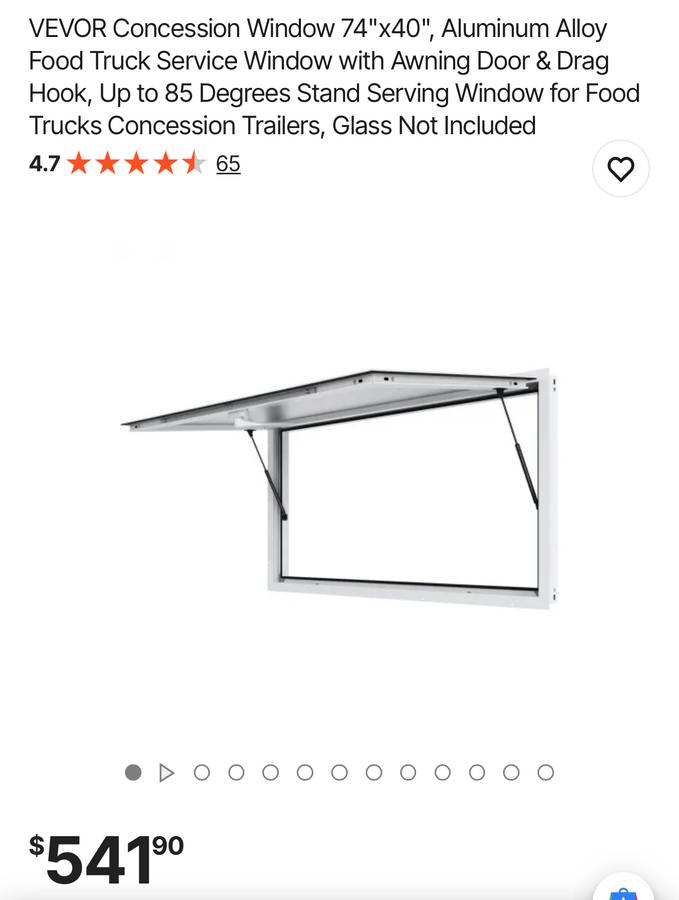View the eleventh carousel image dot
This screenshot has width=679, height=900.
click(477, 773)
